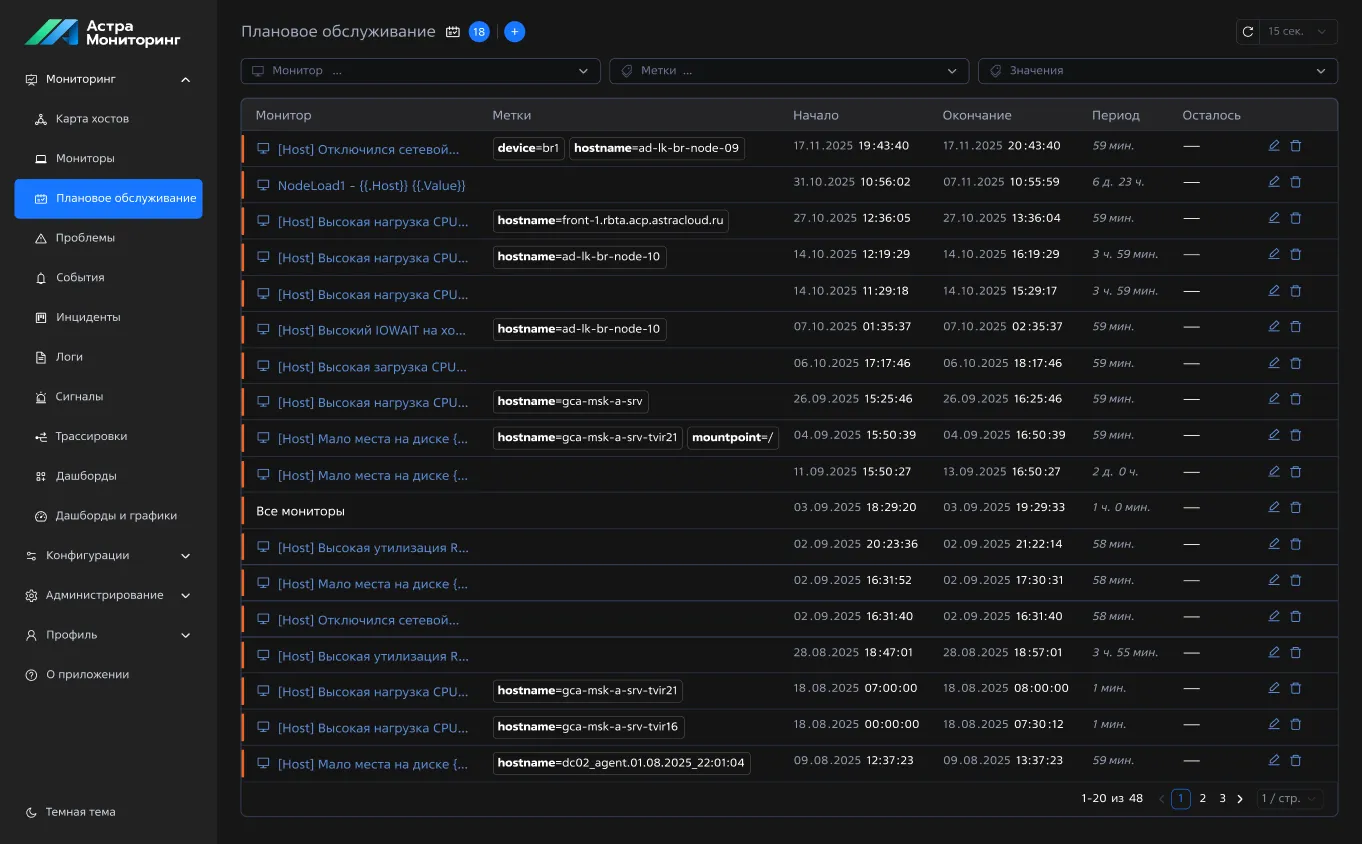The height and width of the screenshot is (844, 1362).
Task: Open the 15 сек. refresh interval dropdown
Action: point(1297,32)
